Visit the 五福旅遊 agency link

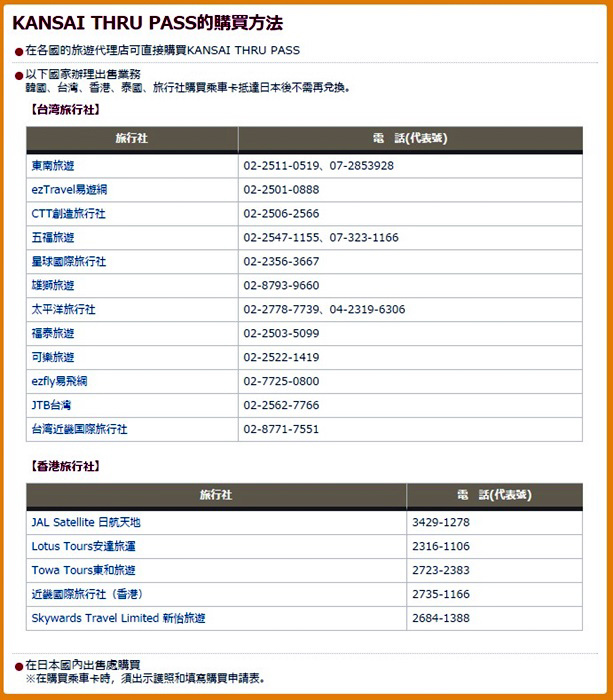coord(53,238)
